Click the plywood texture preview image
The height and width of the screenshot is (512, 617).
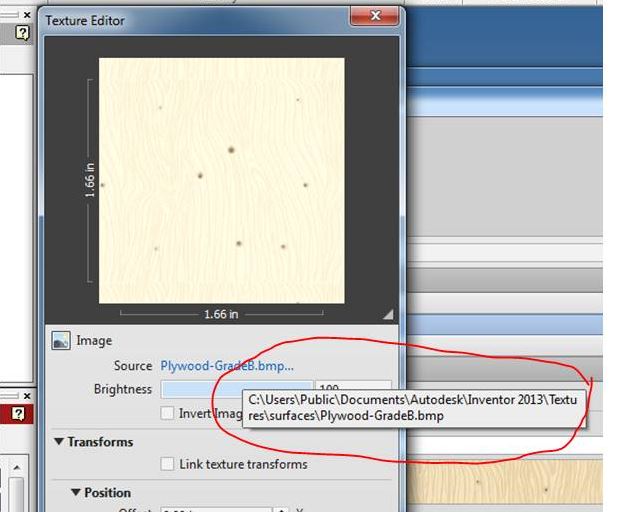[222, 181]
